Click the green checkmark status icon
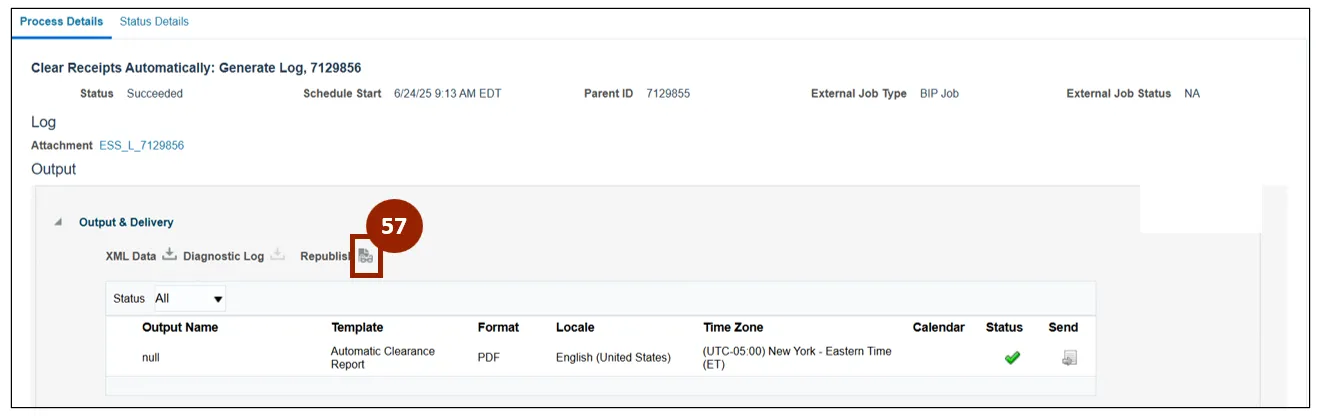The height and width of the screenshot is (416, 1318). [x=1012, y=358]
